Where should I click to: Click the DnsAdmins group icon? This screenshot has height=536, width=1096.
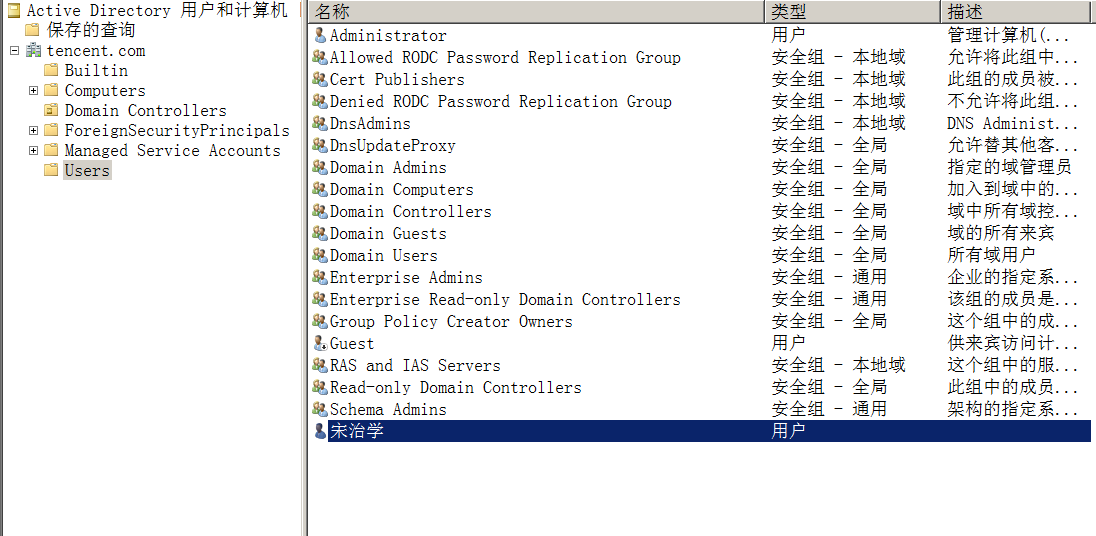point(320,124)
